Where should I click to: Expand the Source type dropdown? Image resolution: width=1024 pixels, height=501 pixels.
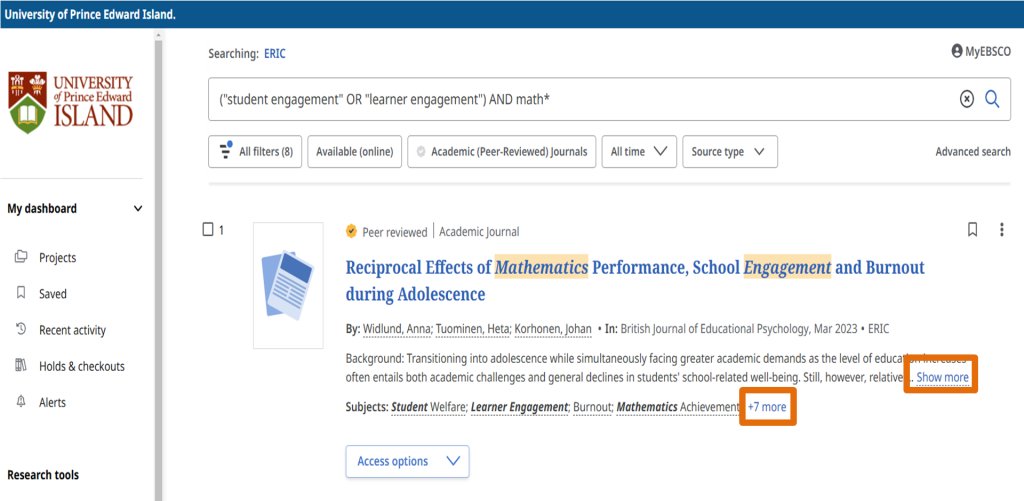(729, 152)
